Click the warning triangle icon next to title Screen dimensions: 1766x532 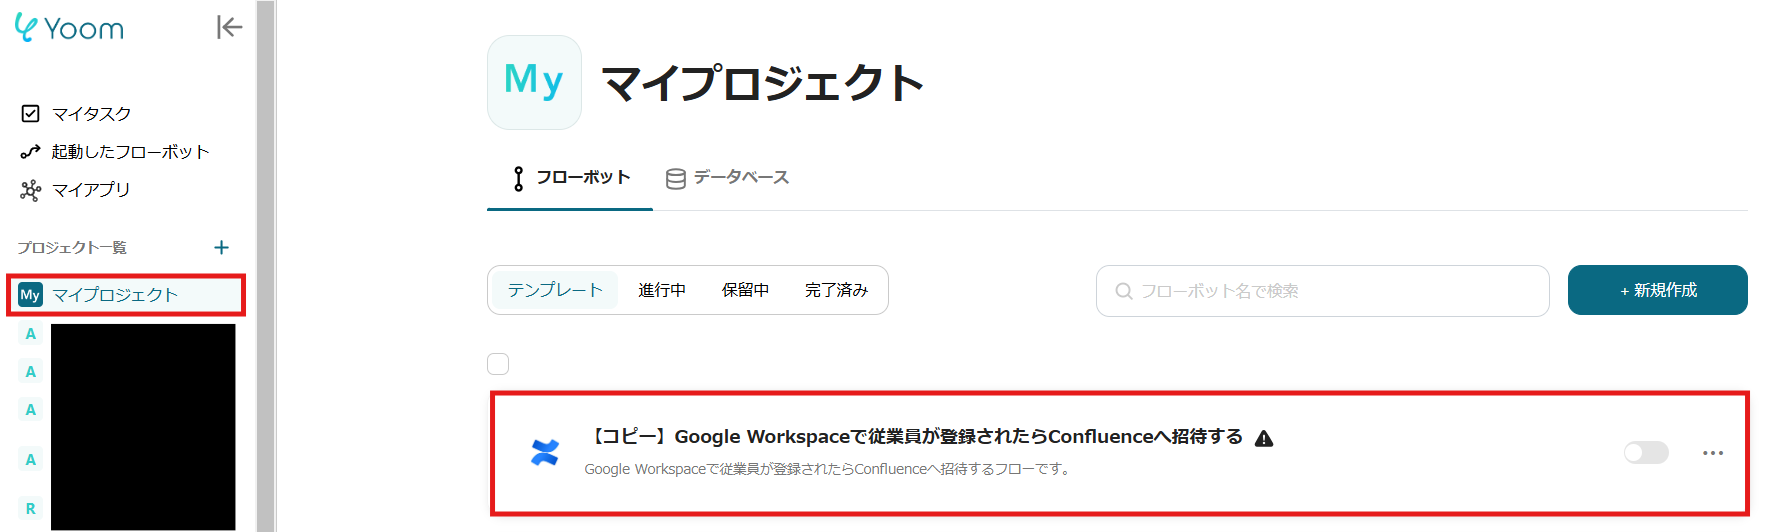point(1264,438)
